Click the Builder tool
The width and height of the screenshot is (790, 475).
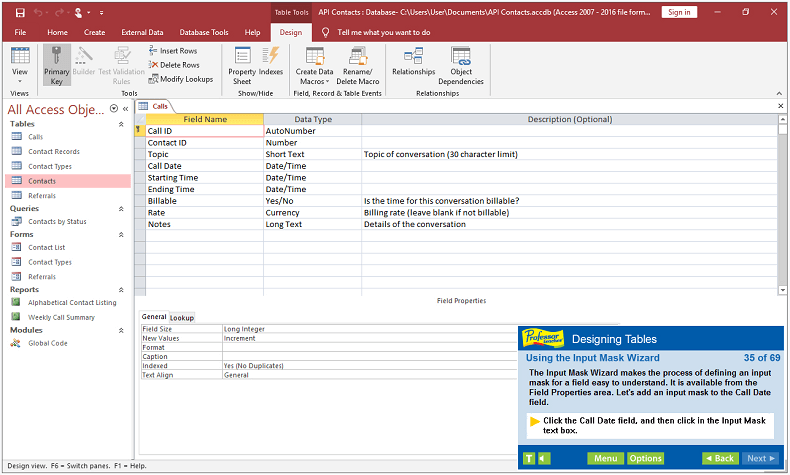(84, 61)
